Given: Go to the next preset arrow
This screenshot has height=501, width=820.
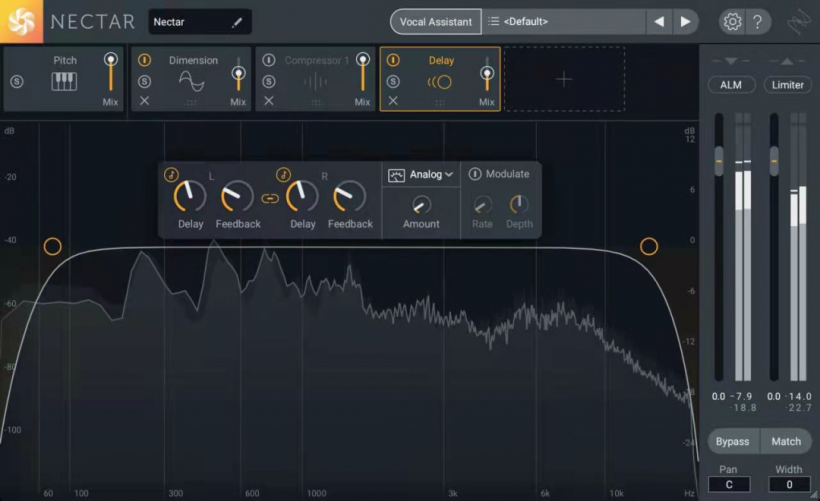Looking at the screenshot, I should [x=685, y=22].
